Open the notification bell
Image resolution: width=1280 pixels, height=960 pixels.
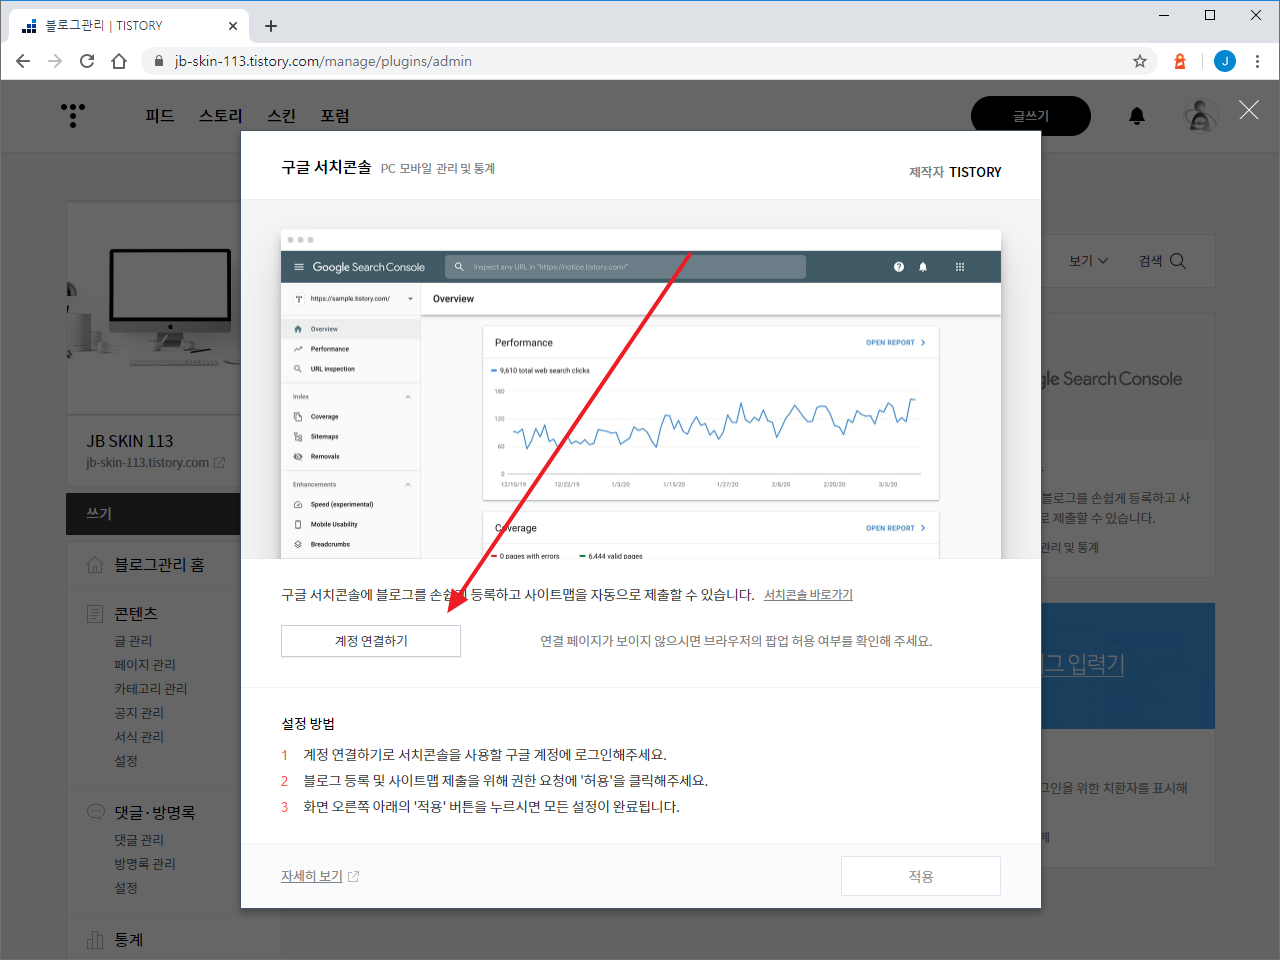[x=1137, y=116]
